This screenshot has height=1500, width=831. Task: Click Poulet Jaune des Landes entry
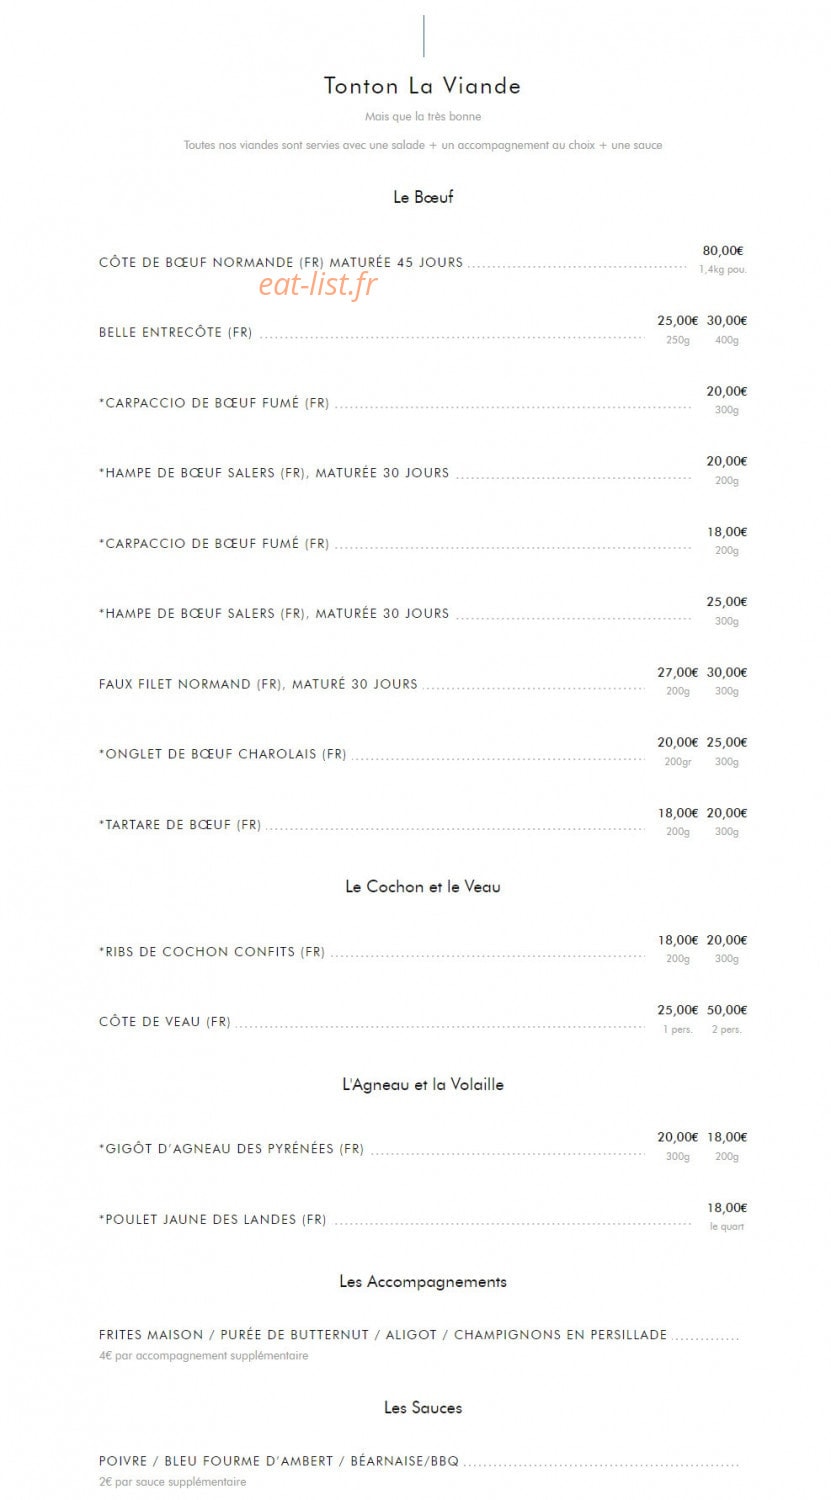(x=212, y=1220)
